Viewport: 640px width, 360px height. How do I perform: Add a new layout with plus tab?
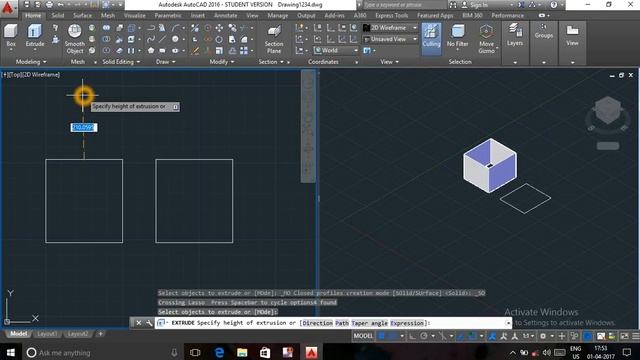pyautogui.click(x=100, y=334)
